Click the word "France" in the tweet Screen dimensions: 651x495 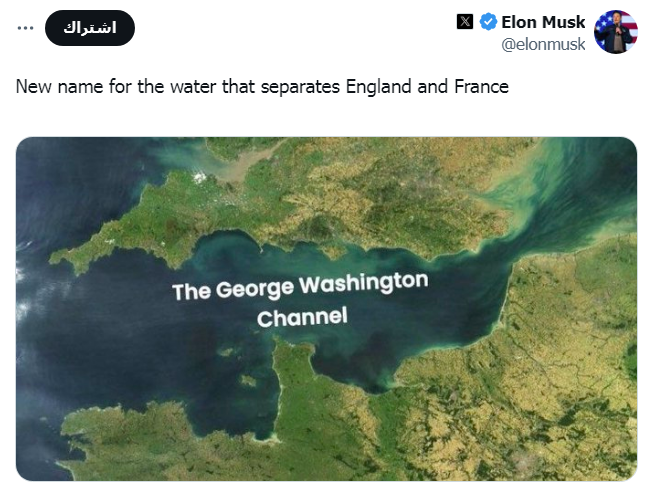pos(480,87)
